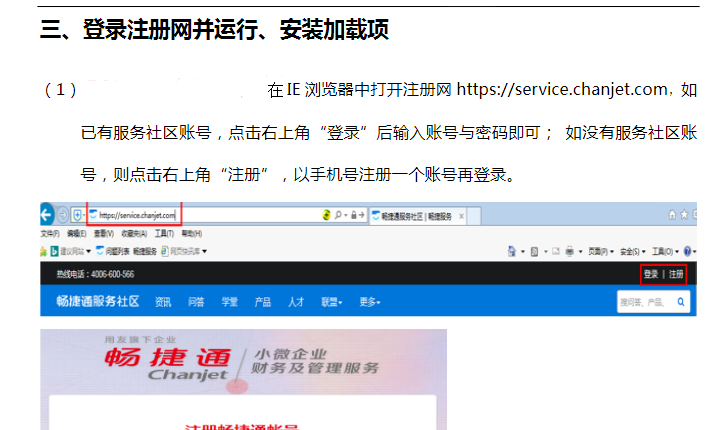Image resolution: width=725 pixels, height=430 pixels.
Task: Click the favorites star icon
Action: click(683, 215)
